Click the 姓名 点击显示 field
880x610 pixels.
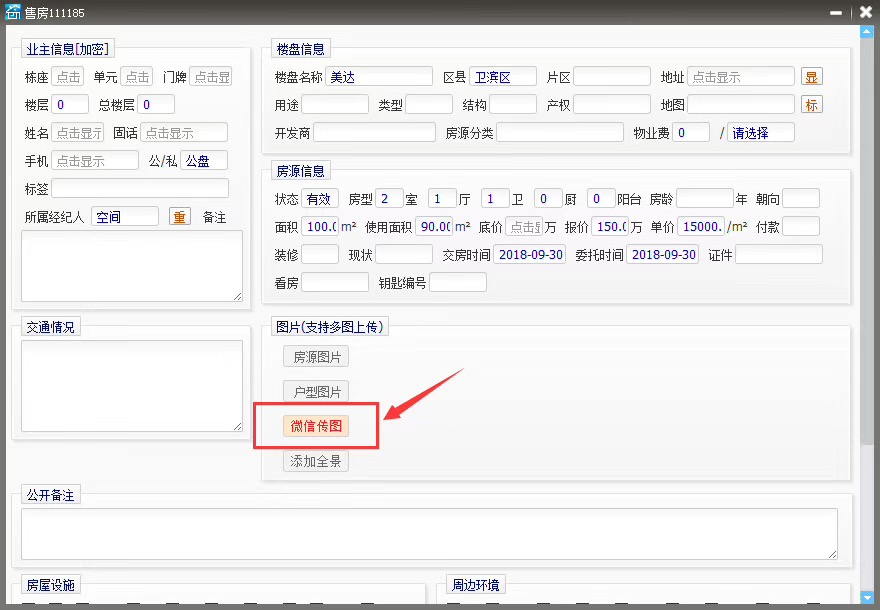click(77, 133)
